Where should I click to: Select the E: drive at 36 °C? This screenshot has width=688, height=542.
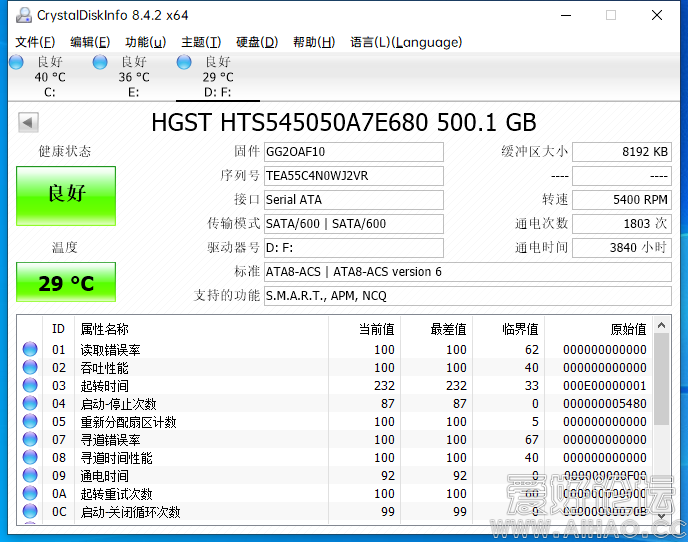coord(134,77)
